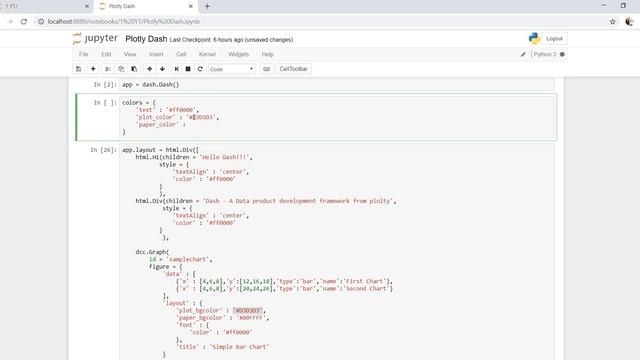
Task: Click the 'First Chart' data line
Action: point(284,281)
